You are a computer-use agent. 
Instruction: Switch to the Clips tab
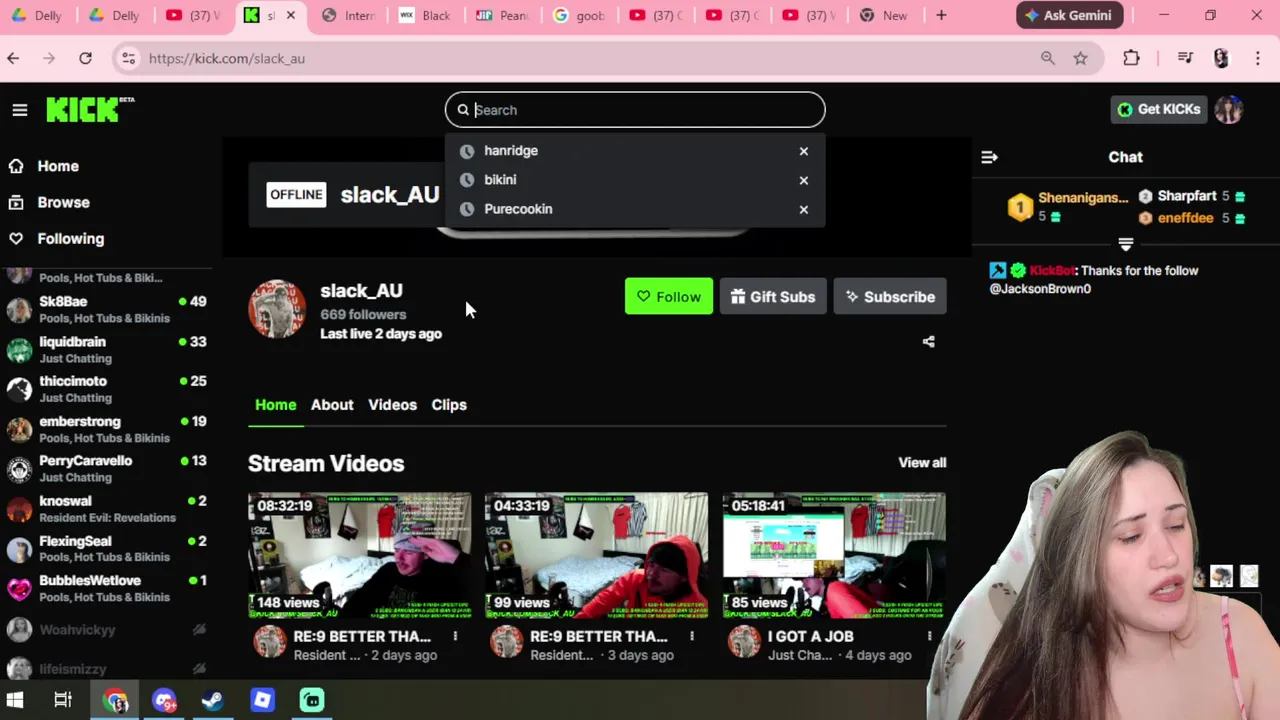[x=449, y=405]
